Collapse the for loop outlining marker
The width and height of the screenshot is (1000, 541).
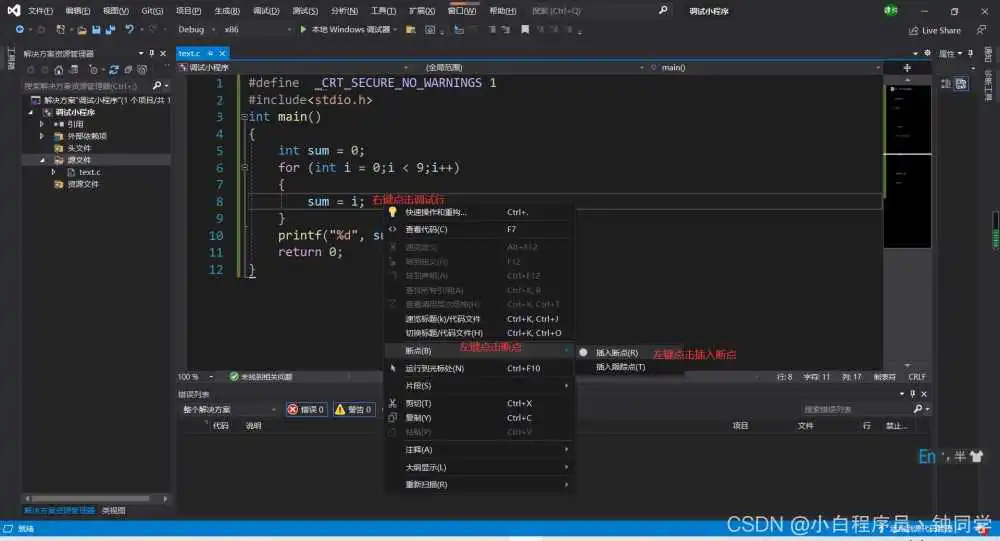pyautogui.click(x=243, y=168)
